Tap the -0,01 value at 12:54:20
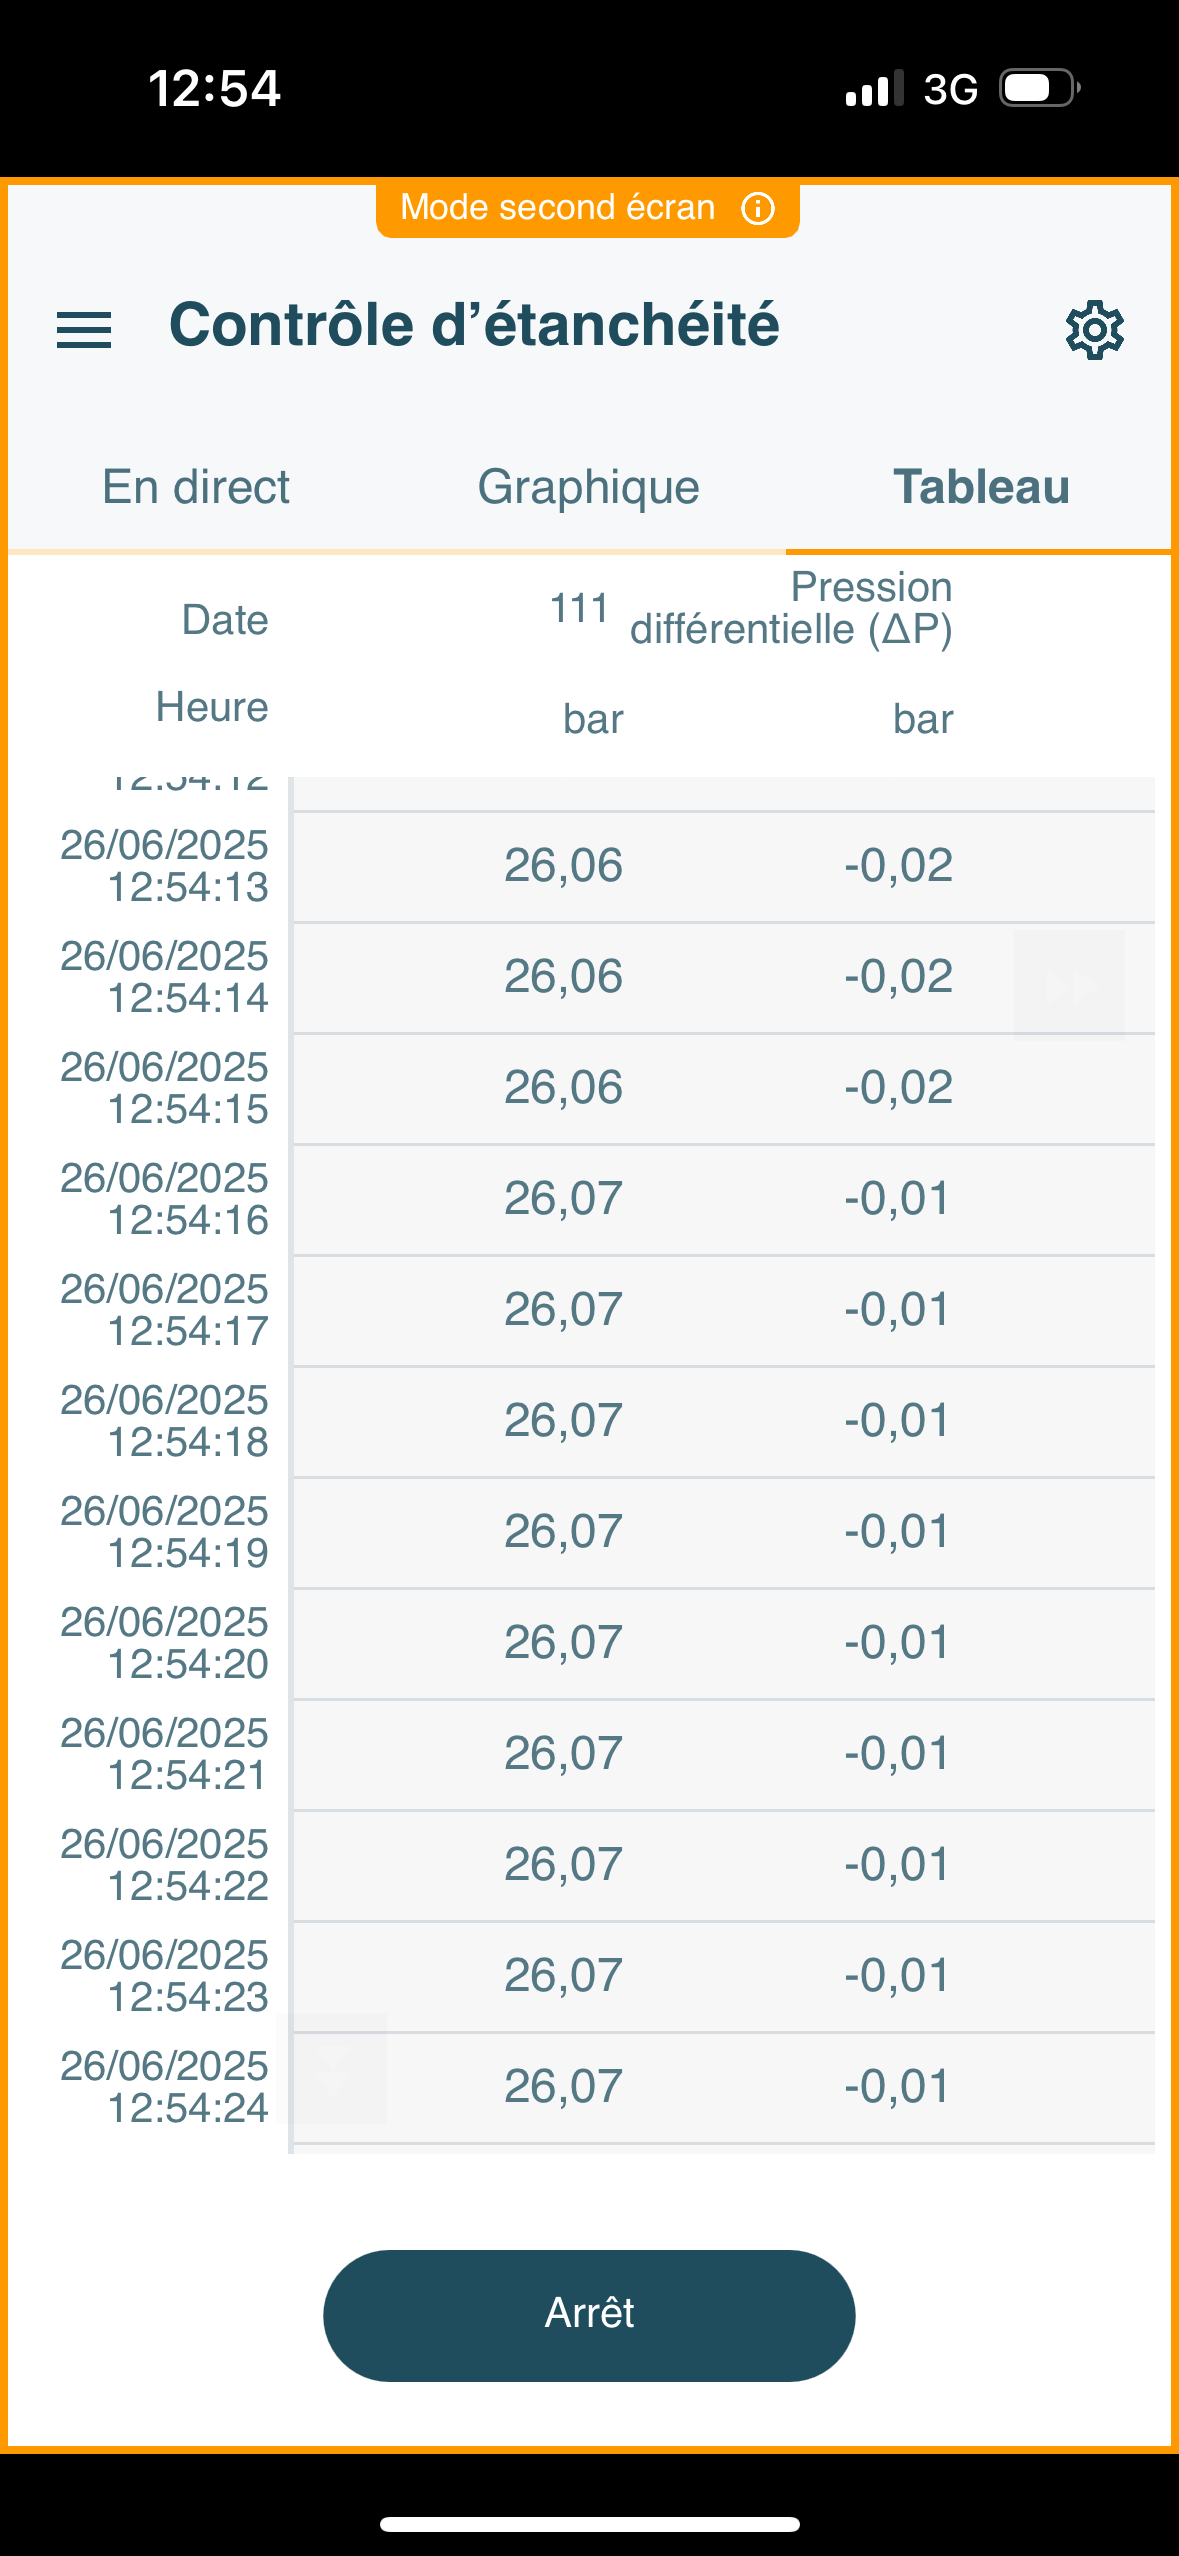Viewport: 1179px width, 2556px height. click(897, 1643)
